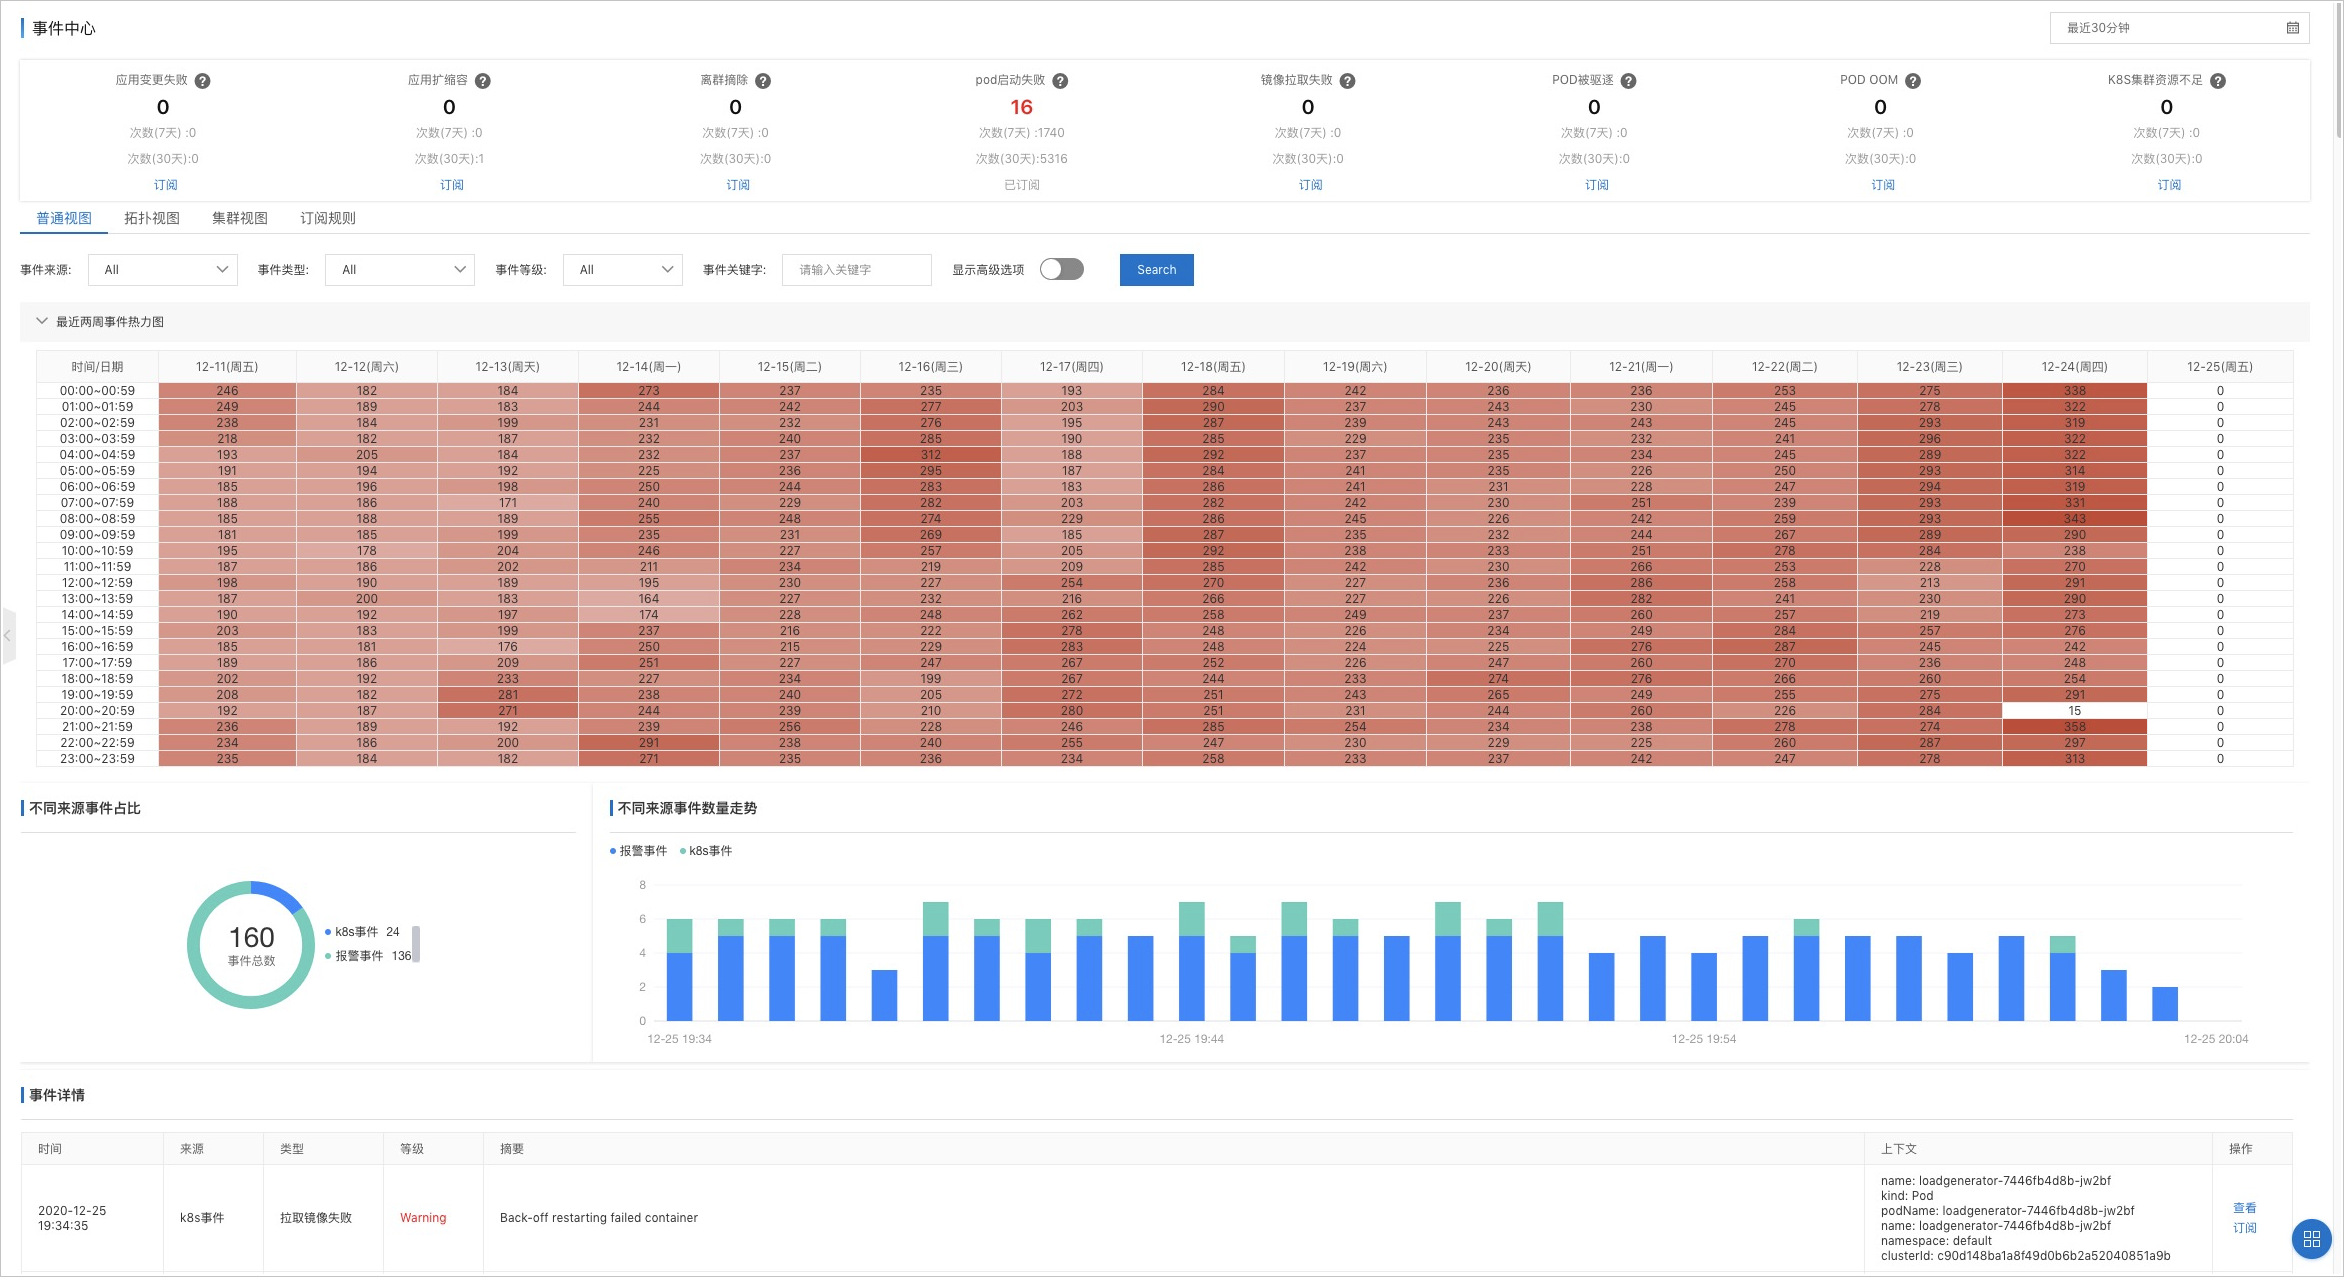Click heatmap cell 15 for 12-24 20:00

click(2074, 711)
